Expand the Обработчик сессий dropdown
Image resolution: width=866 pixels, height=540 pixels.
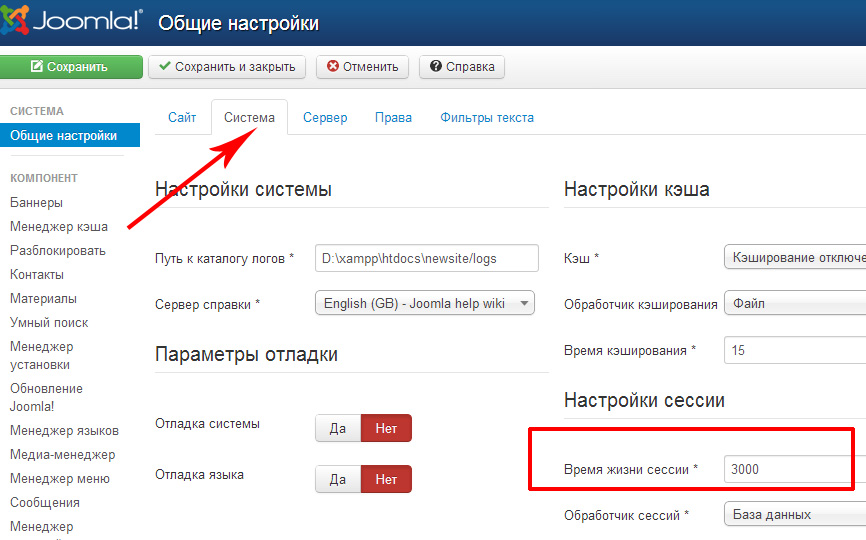tap(793, 514)
